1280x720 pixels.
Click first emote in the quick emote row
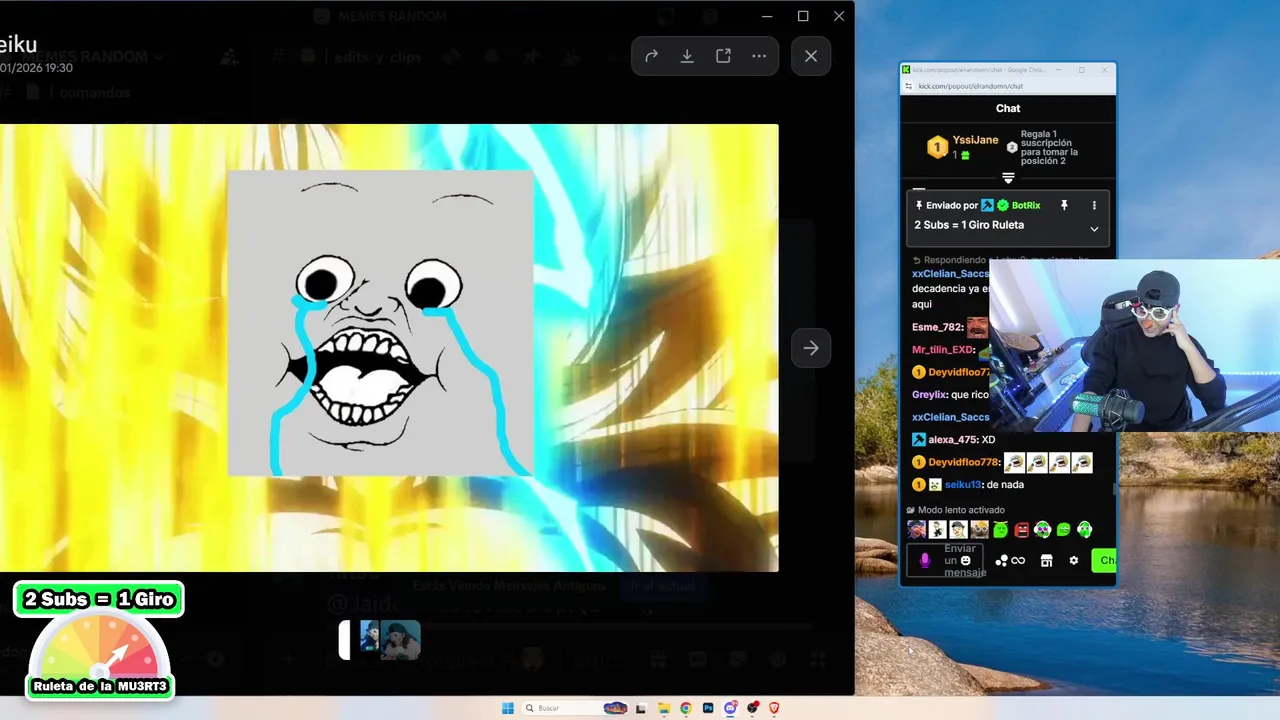coord(916,529)
